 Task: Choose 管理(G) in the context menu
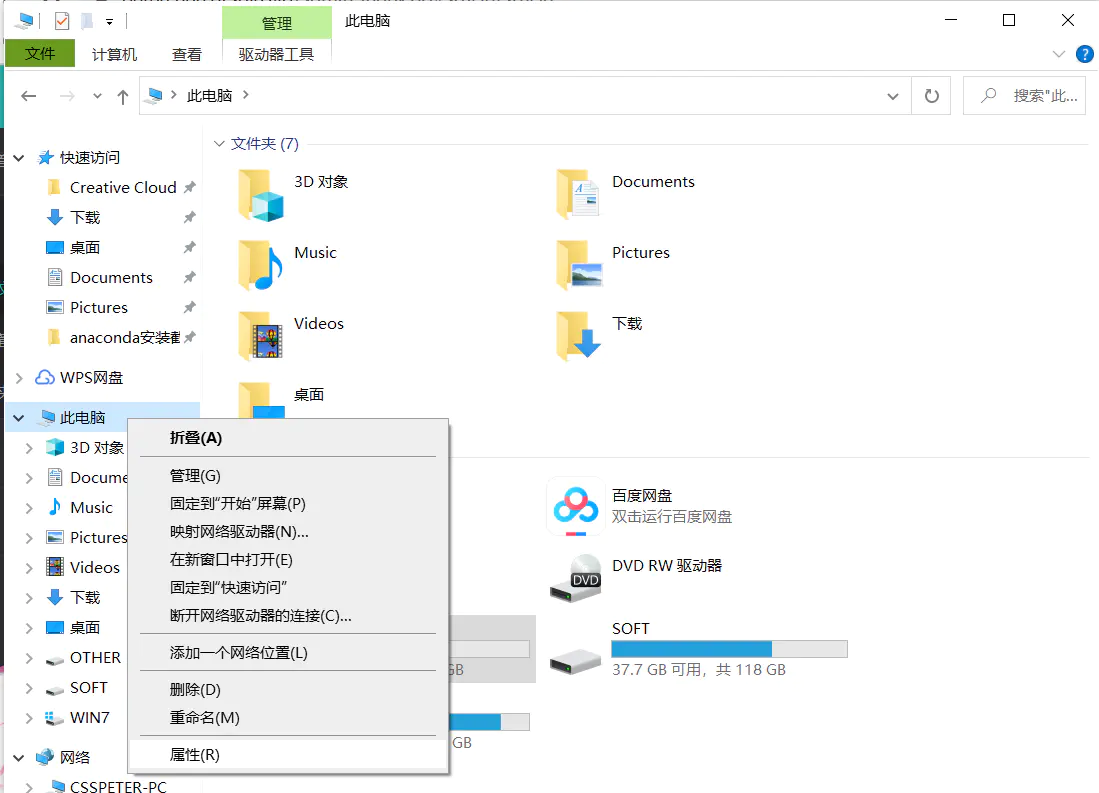[288, 475]
